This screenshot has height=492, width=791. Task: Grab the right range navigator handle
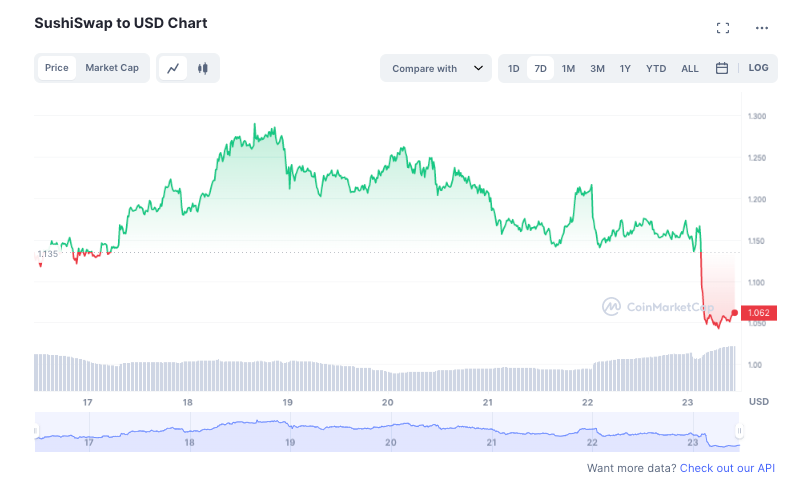(x=739, y=431)
